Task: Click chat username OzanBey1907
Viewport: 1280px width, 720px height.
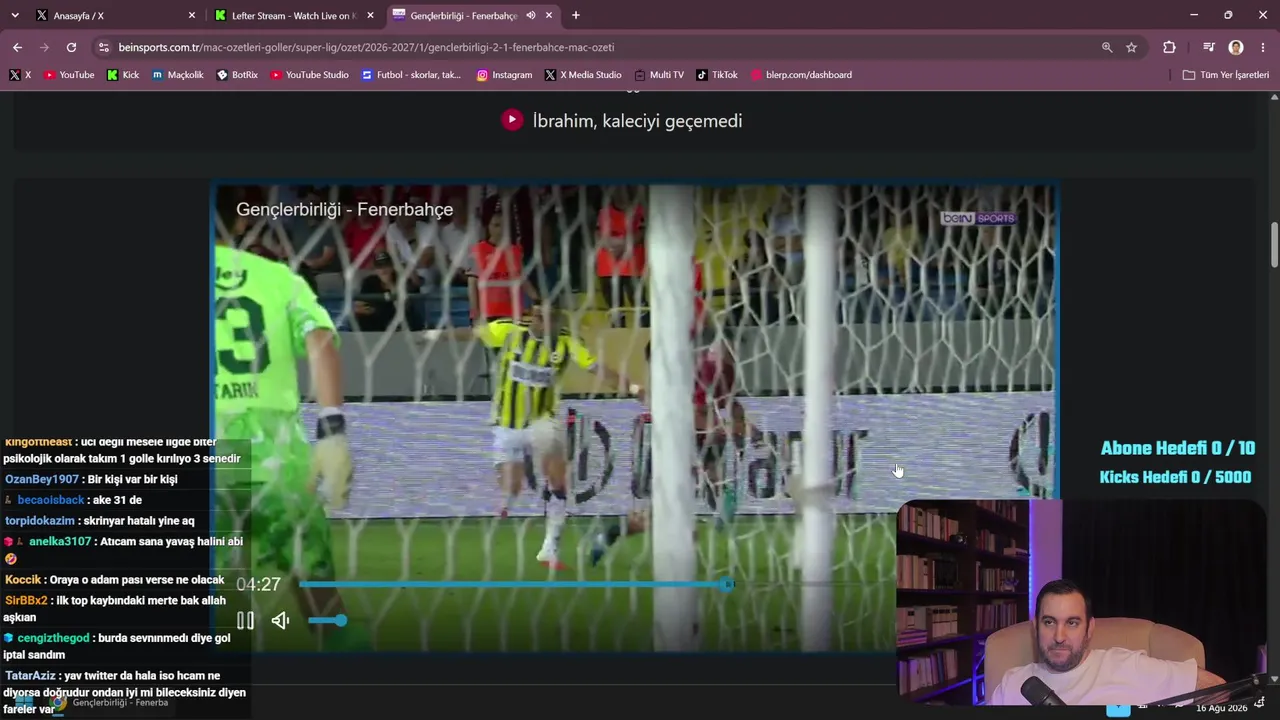Action: point(42,479)
